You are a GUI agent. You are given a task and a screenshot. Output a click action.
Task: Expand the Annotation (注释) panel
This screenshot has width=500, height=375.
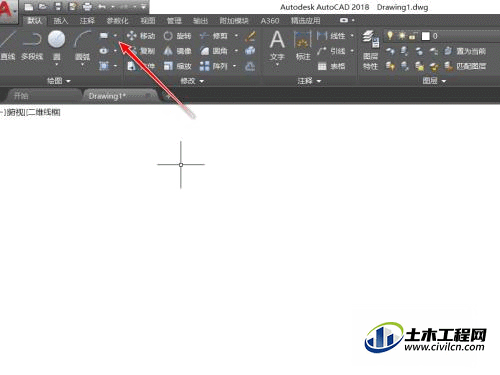309,81
